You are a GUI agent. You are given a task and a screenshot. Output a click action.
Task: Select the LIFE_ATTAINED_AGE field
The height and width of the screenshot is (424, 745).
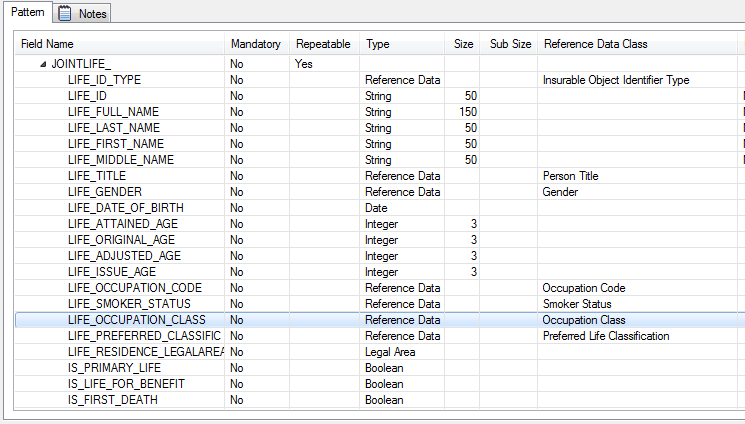point(123,224)
